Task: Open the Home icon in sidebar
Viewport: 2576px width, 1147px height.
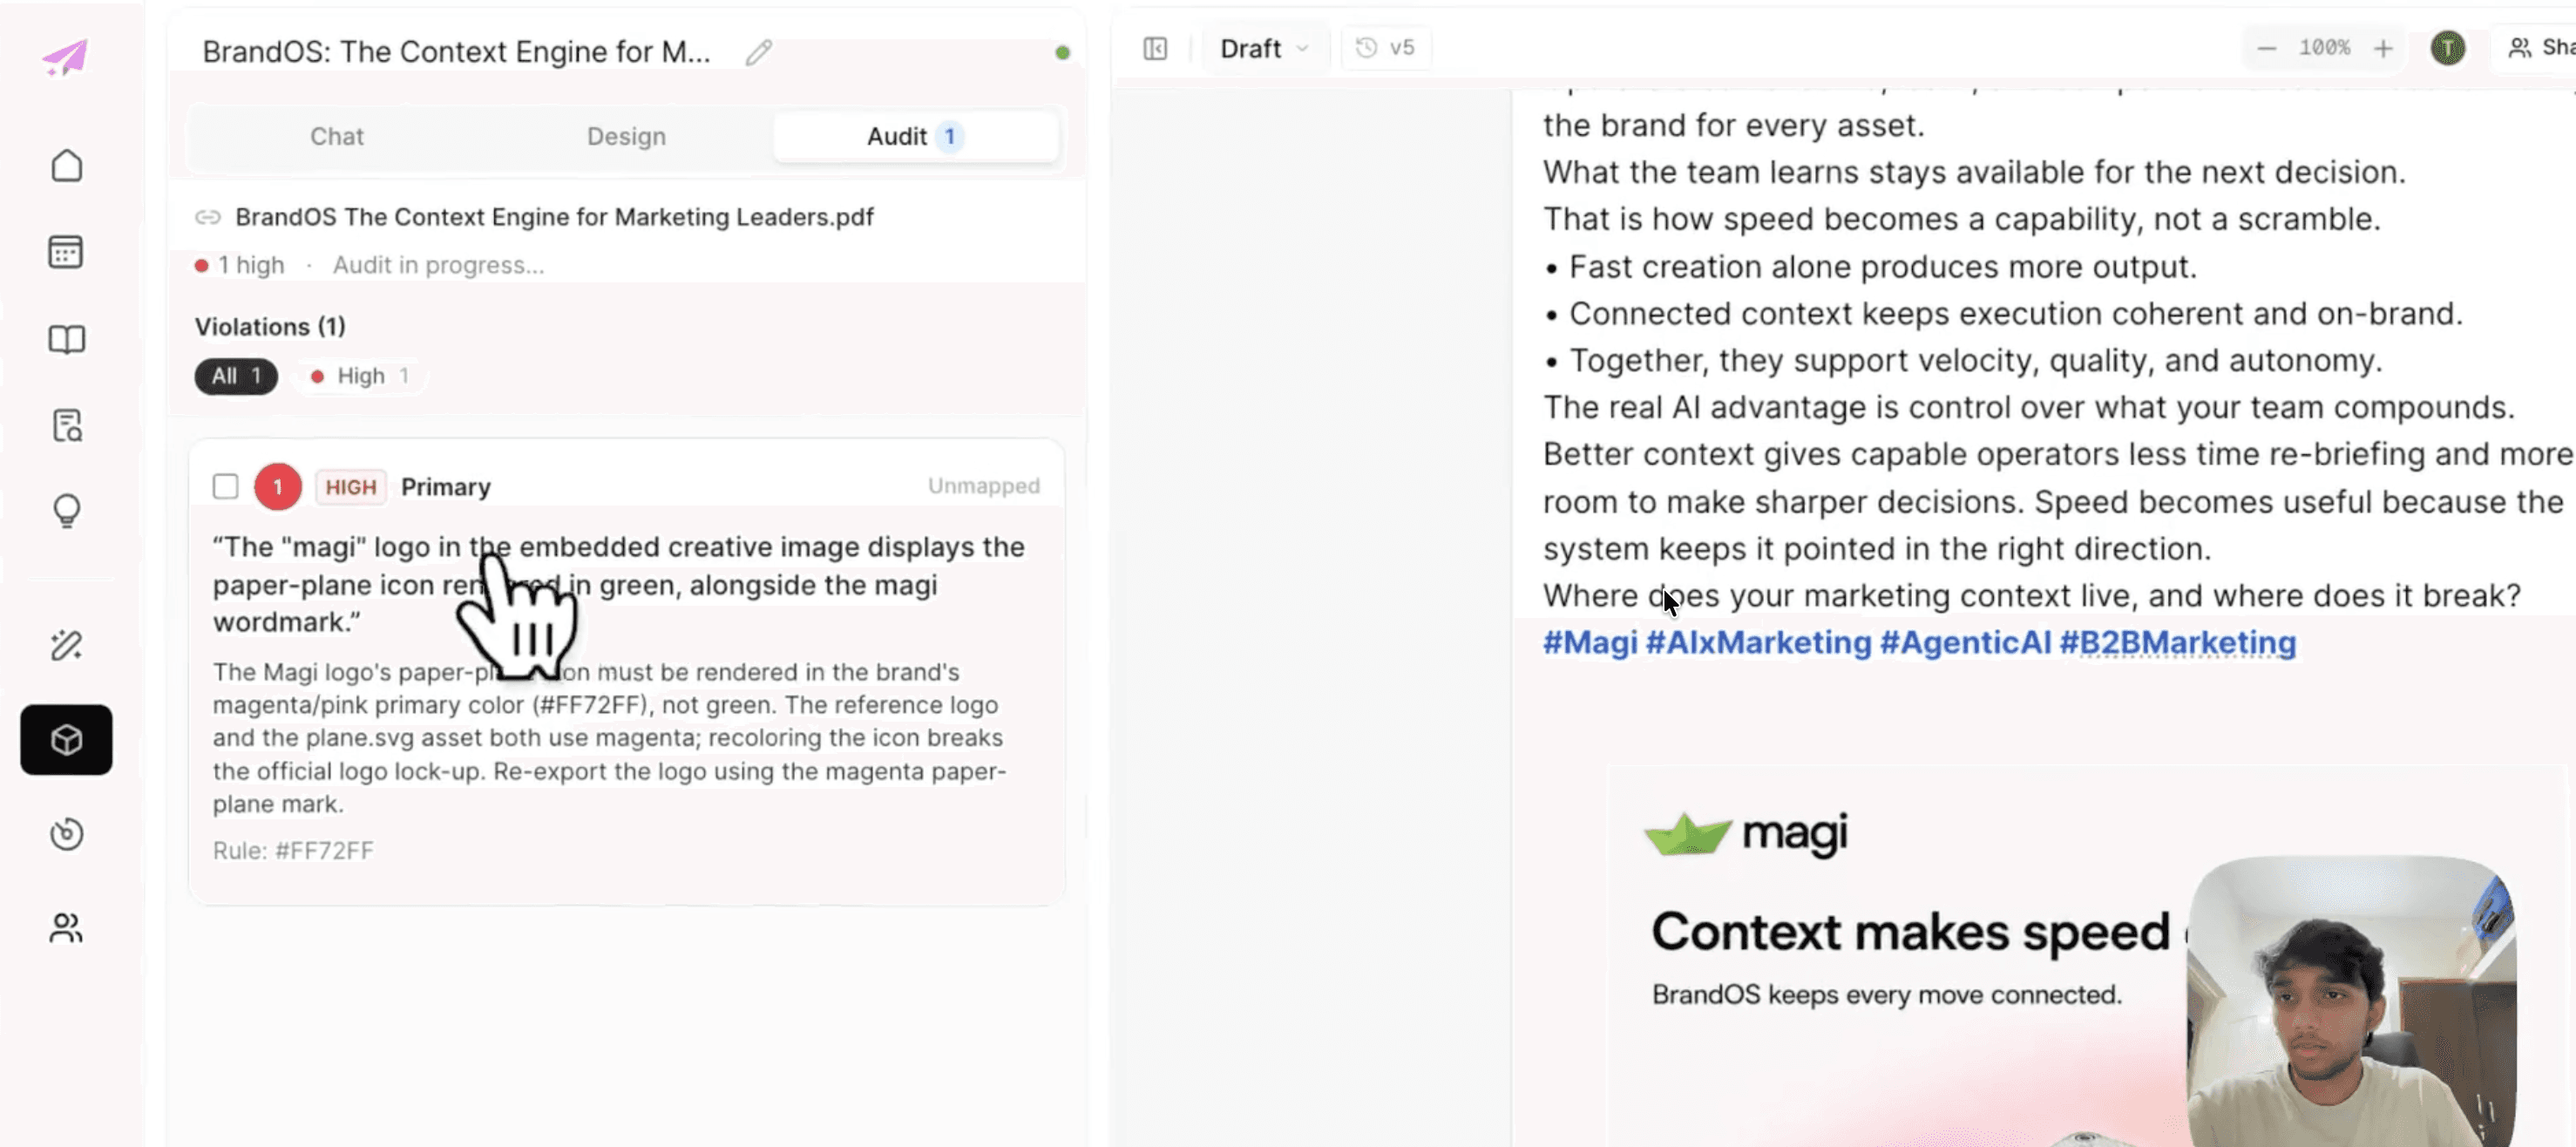Action: pyautogui.click(x=66, y=166)
